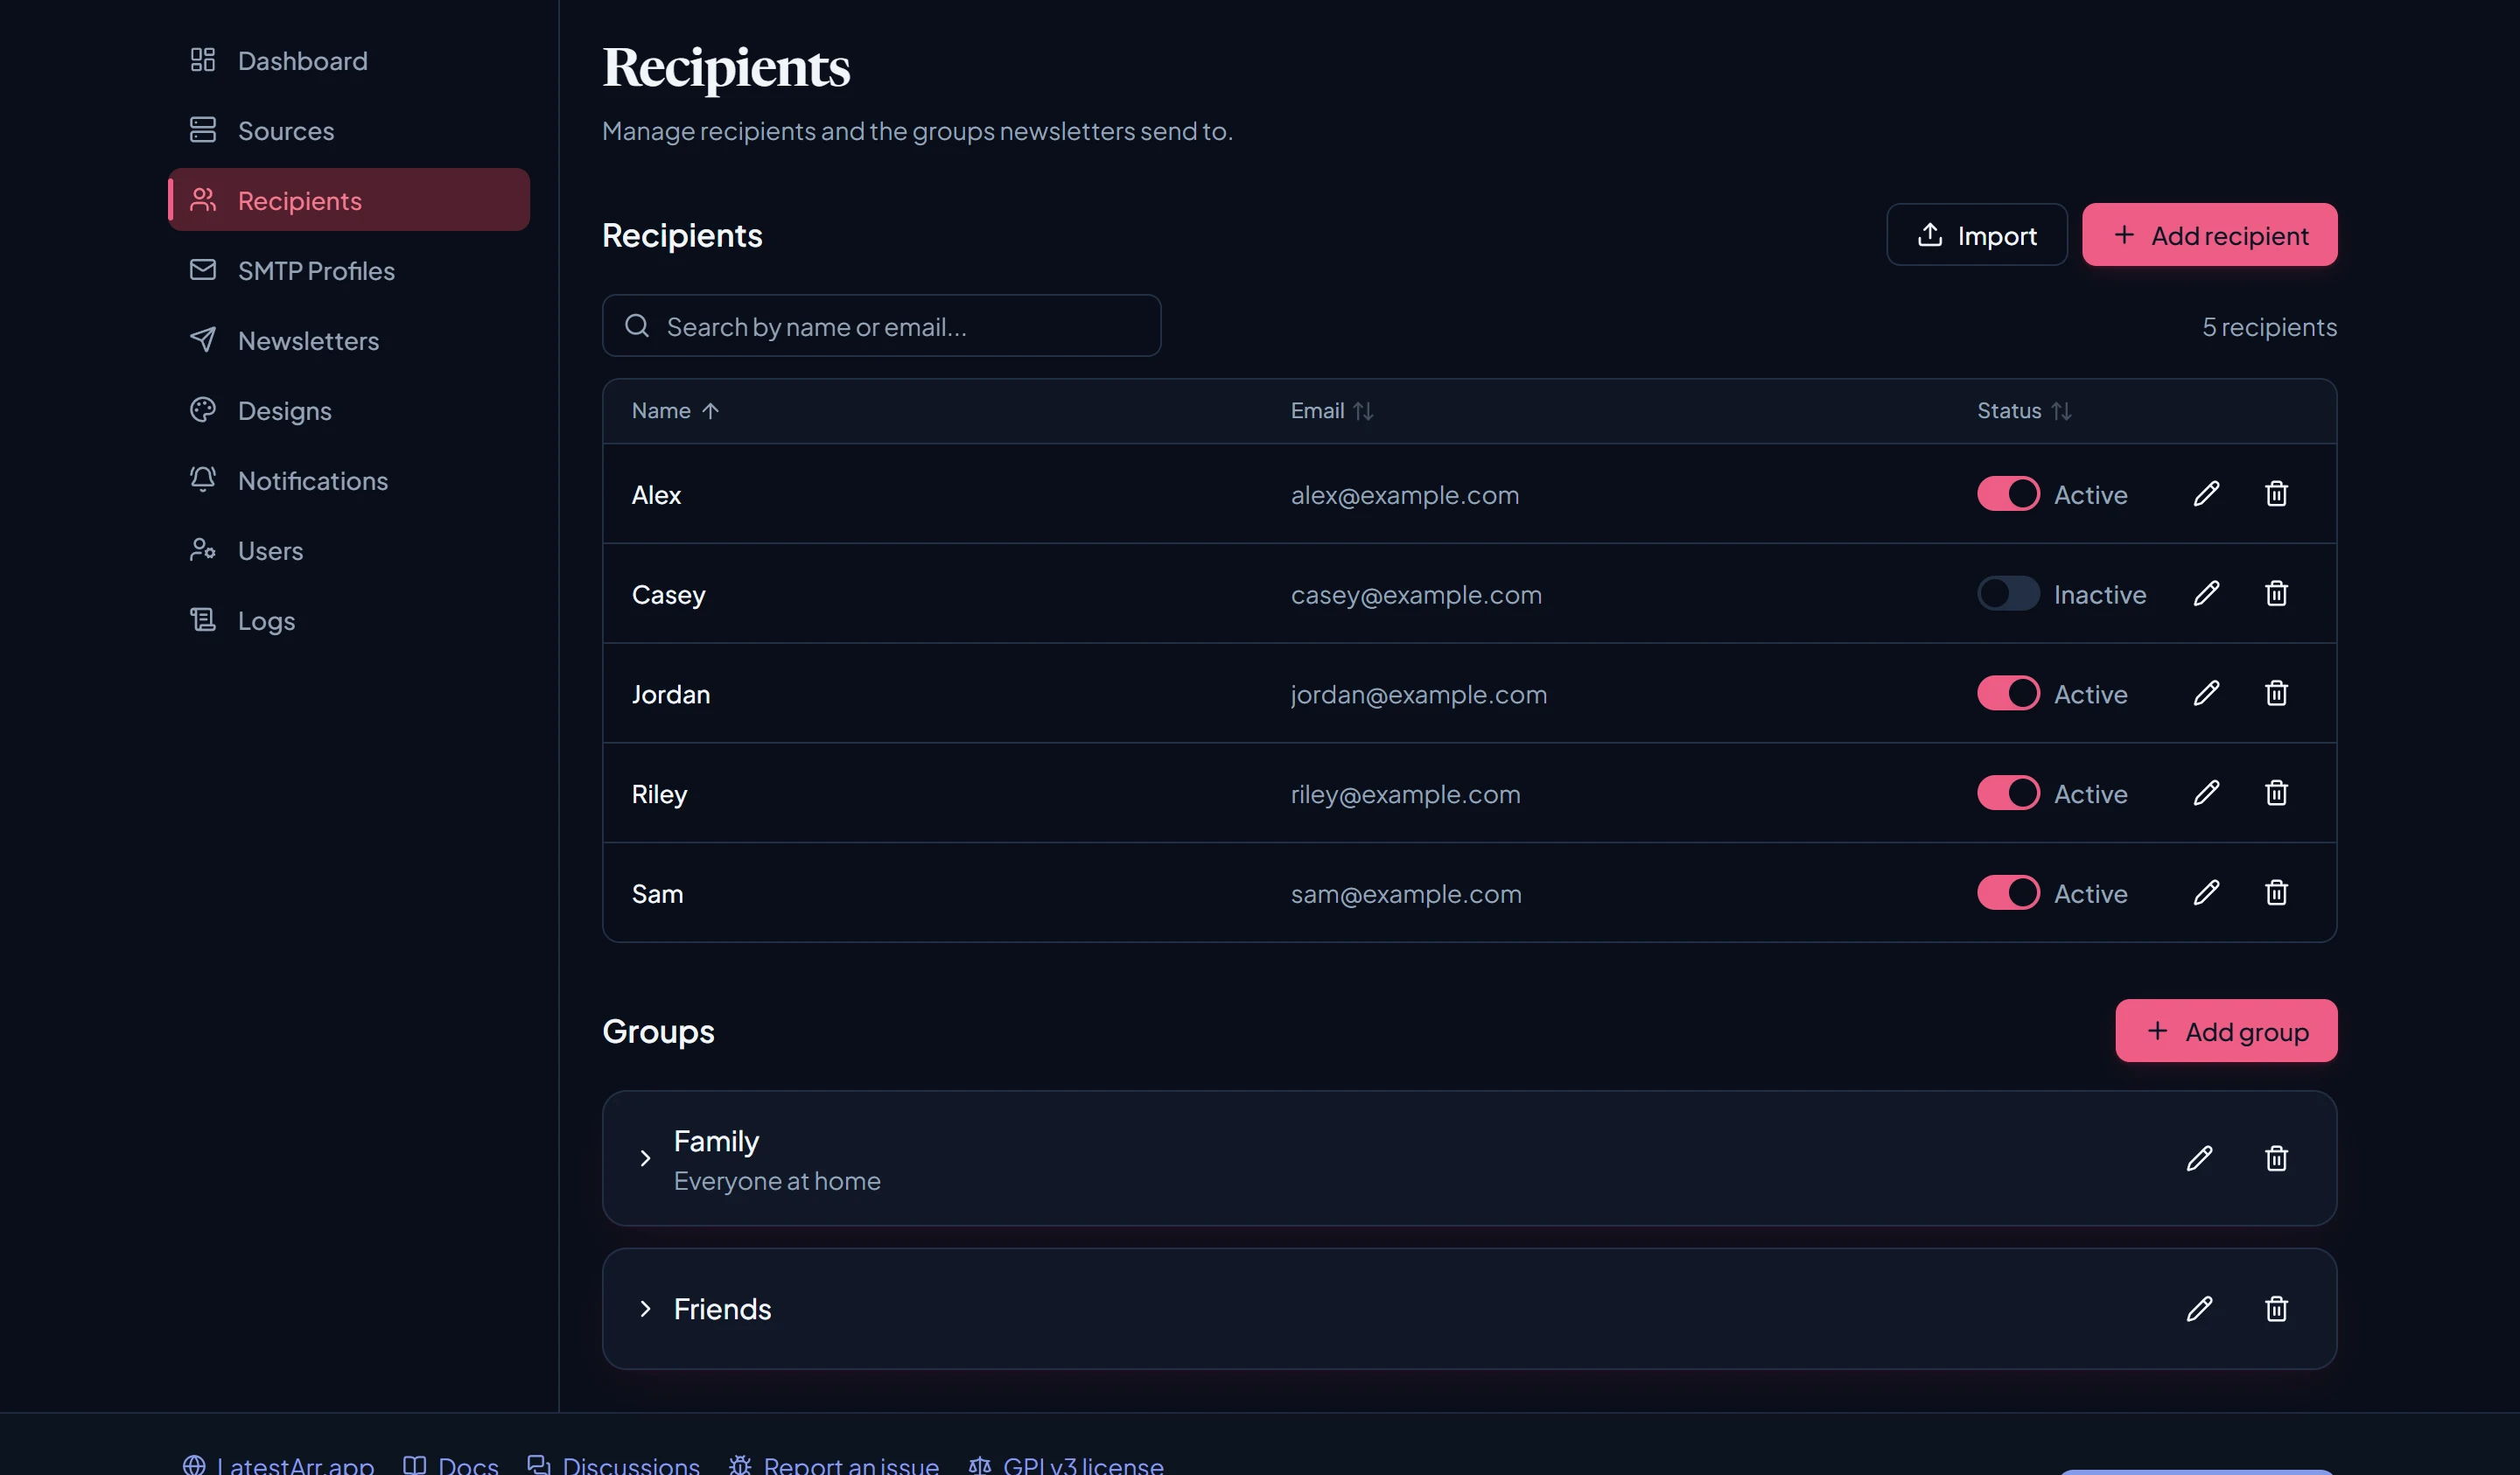Image resolution: width=2520 pixels, height=1475 pixels.
Task: Remove Jordan via the trash icon
Action: tap(2276, 694)
